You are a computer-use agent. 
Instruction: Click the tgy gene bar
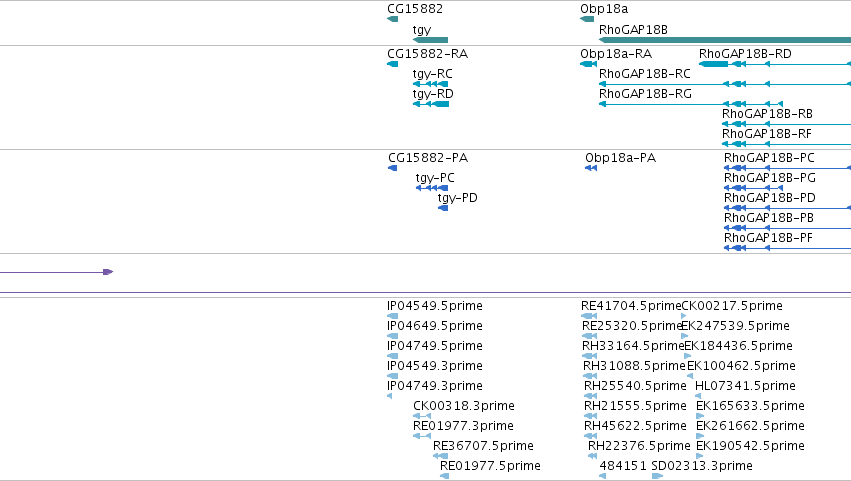430,40
